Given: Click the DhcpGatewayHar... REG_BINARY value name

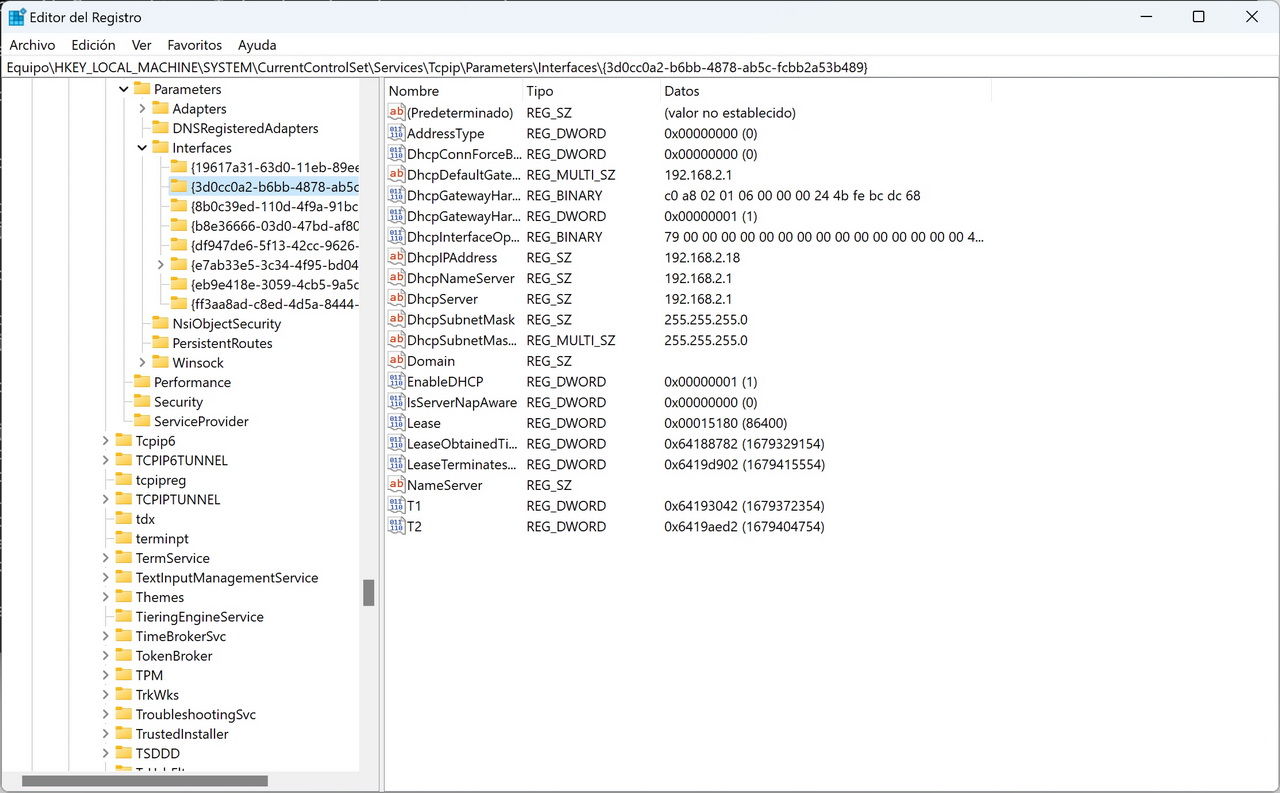Looking at the screenshot, I should (x=464, y=196).
